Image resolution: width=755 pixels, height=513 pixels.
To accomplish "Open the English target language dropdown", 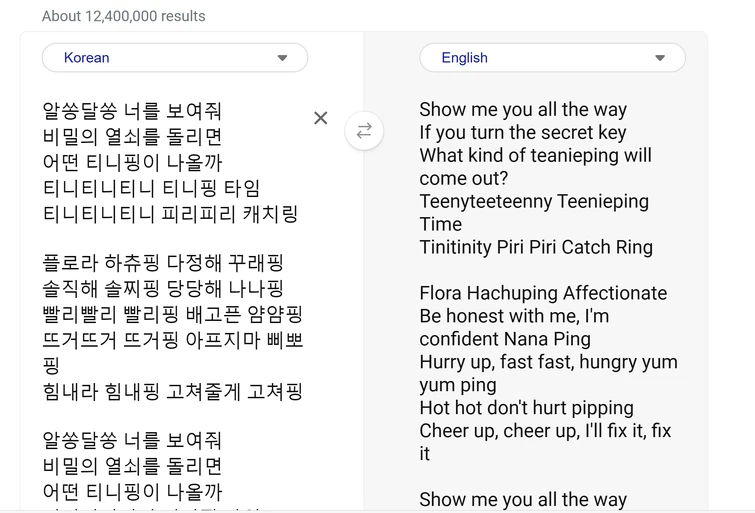I will coord(552,58).
